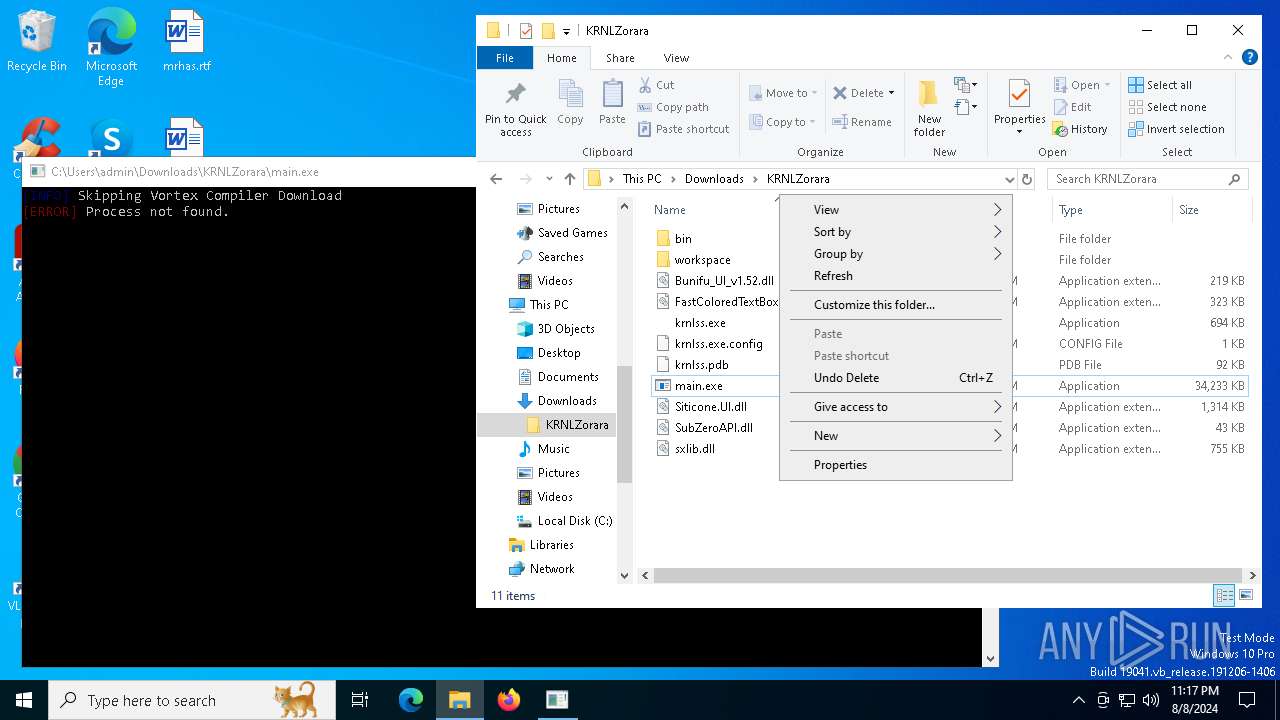1280x720 pixels.
Task: Click Edit in the Open group
Action: point(1072,107)
